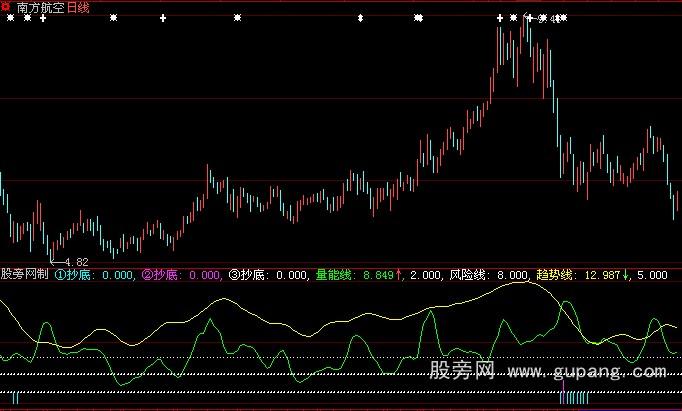This screenshot has width=682, height=411.
Task: Click the magenta signal bar in the indicator panel
Action: point(564,391)
